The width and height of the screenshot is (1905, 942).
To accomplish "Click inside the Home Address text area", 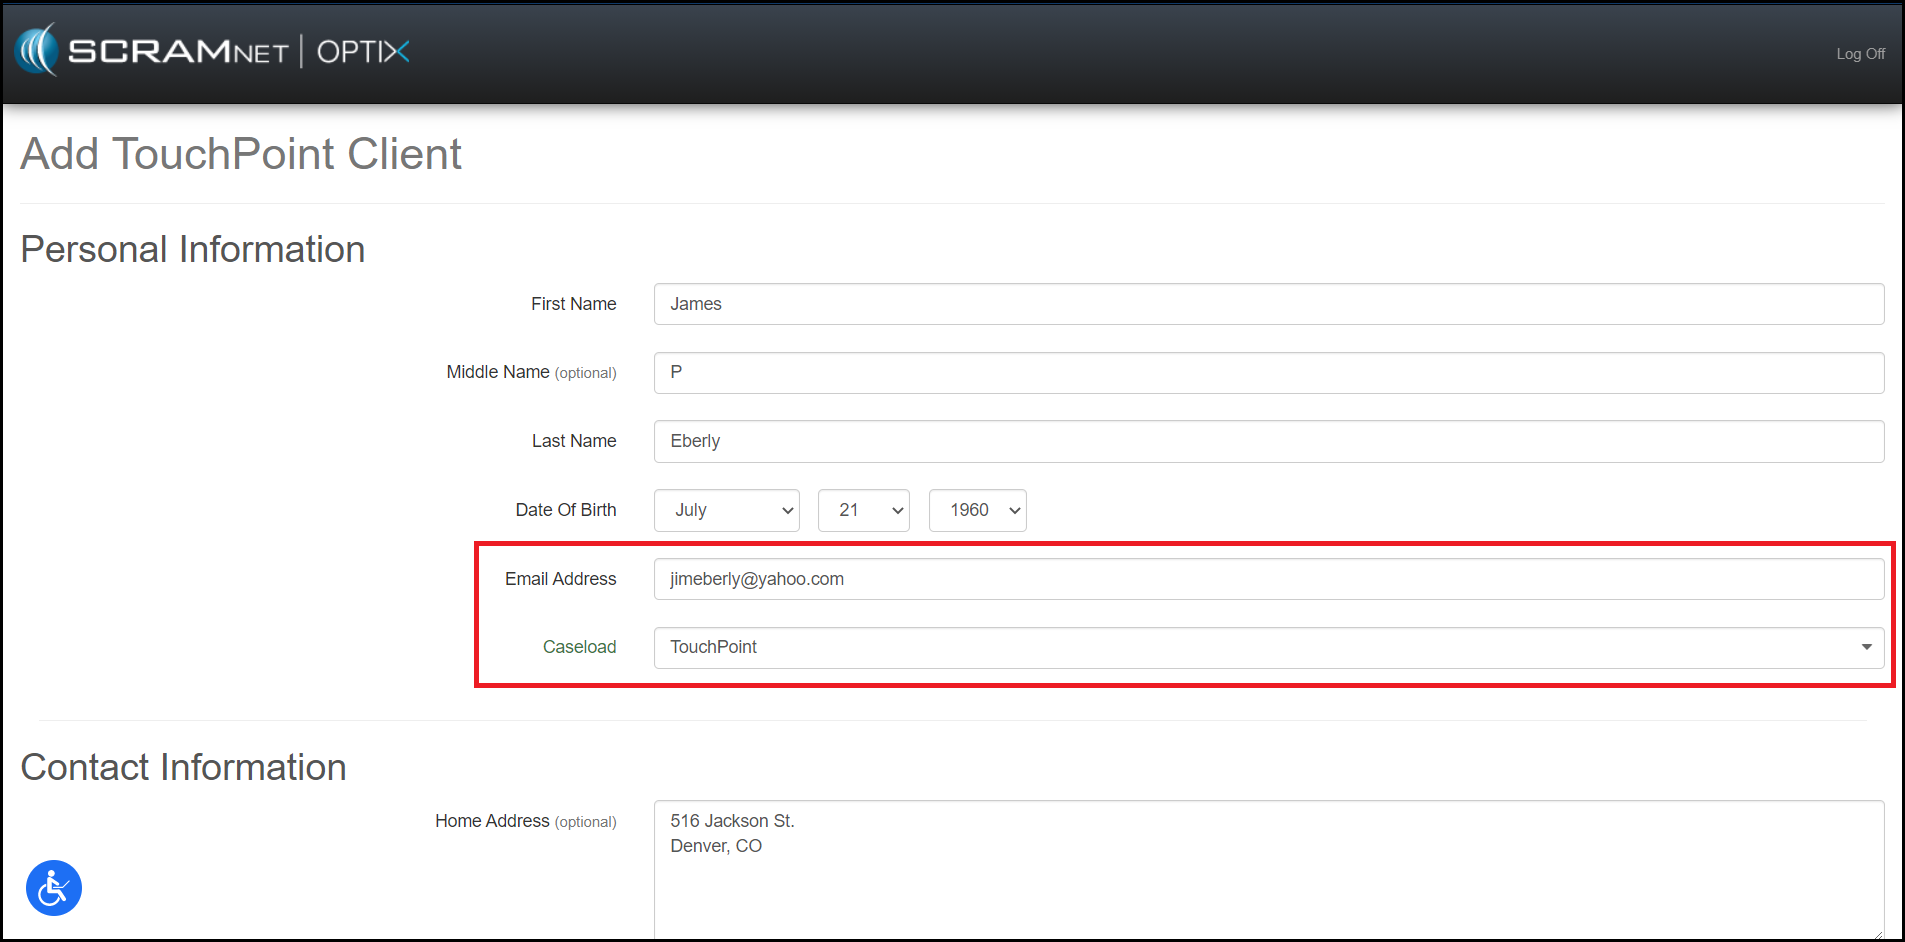I will pos(1268,870).
